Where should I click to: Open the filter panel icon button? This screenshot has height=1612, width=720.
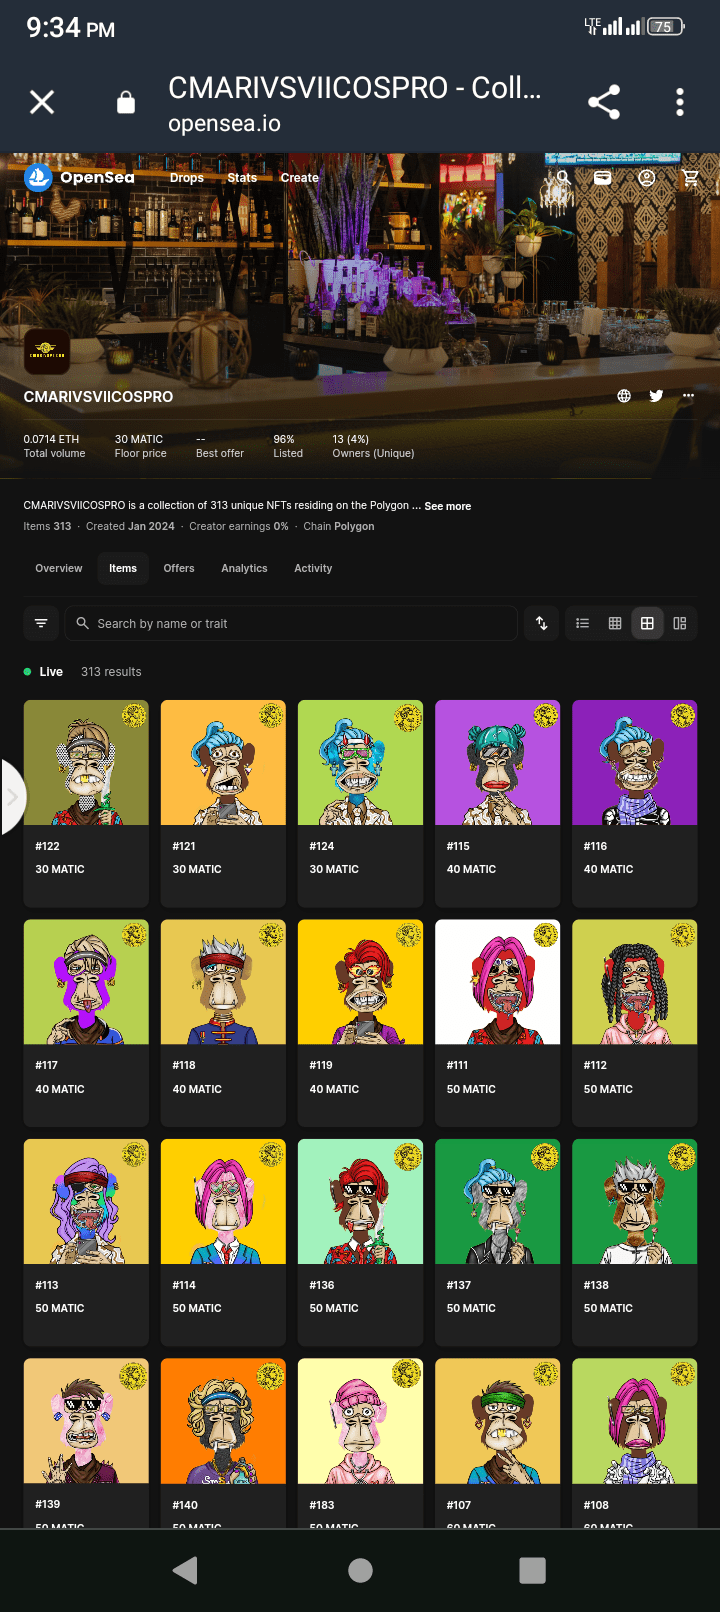coord(41,623)
